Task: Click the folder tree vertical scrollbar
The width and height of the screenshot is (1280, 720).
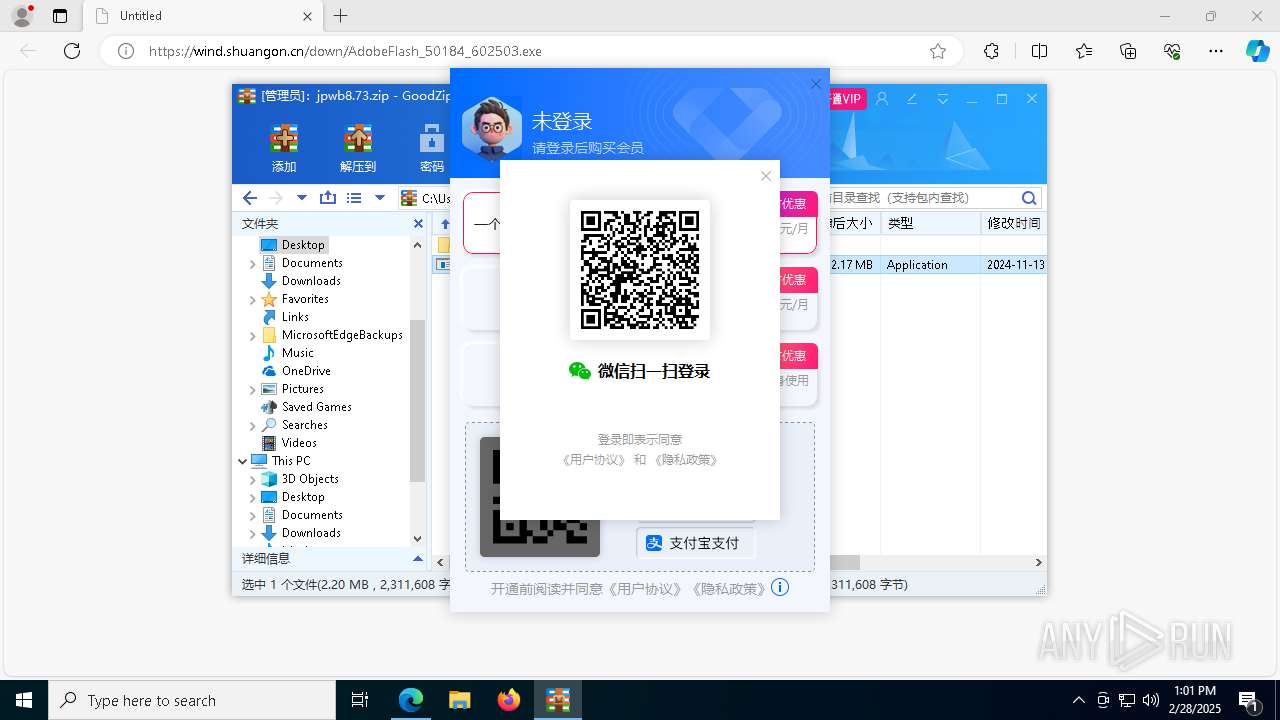Action: pyautogui.click(x=418, y=400)
